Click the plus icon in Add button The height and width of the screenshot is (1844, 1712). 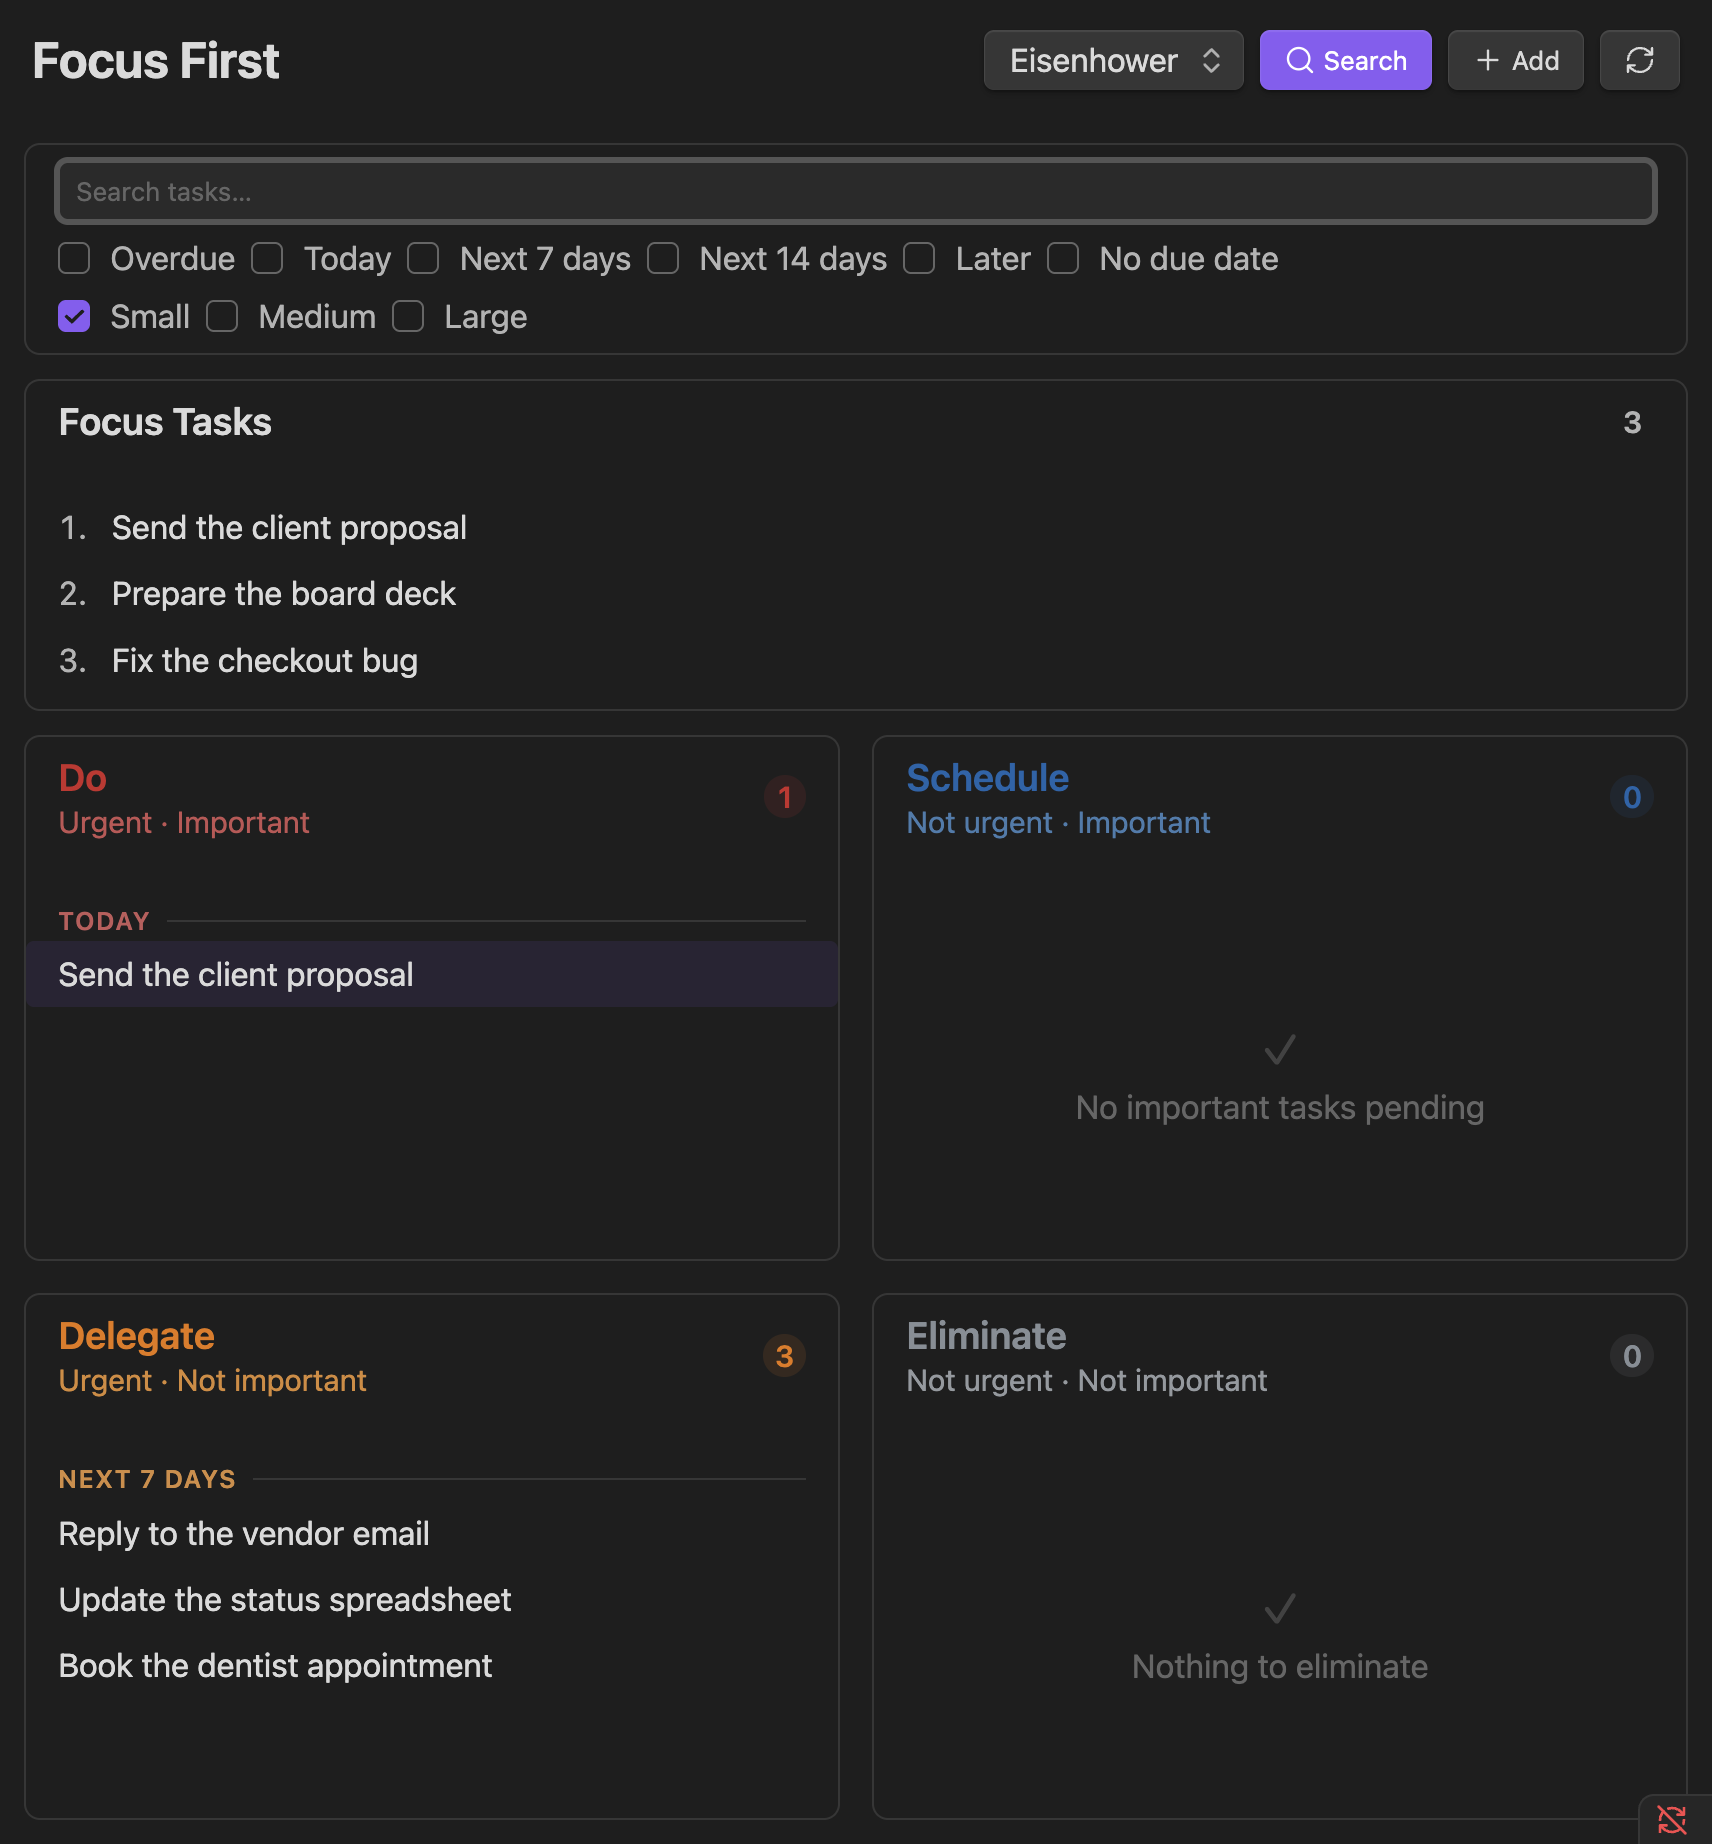click(x=1488, y=60)
